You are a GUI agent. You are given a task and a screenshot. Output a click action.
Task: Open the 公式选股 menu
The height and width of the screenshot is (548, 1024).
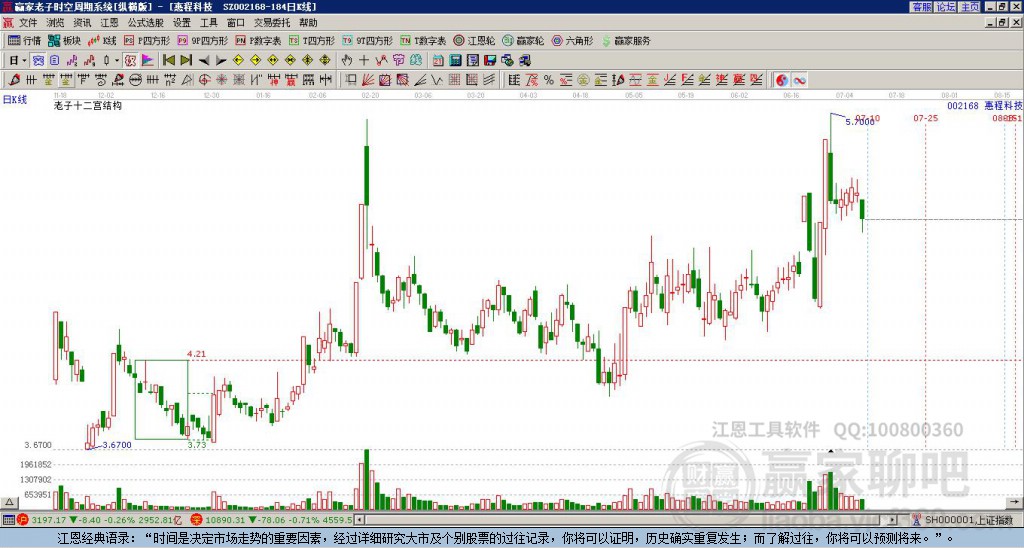point(145,23)
